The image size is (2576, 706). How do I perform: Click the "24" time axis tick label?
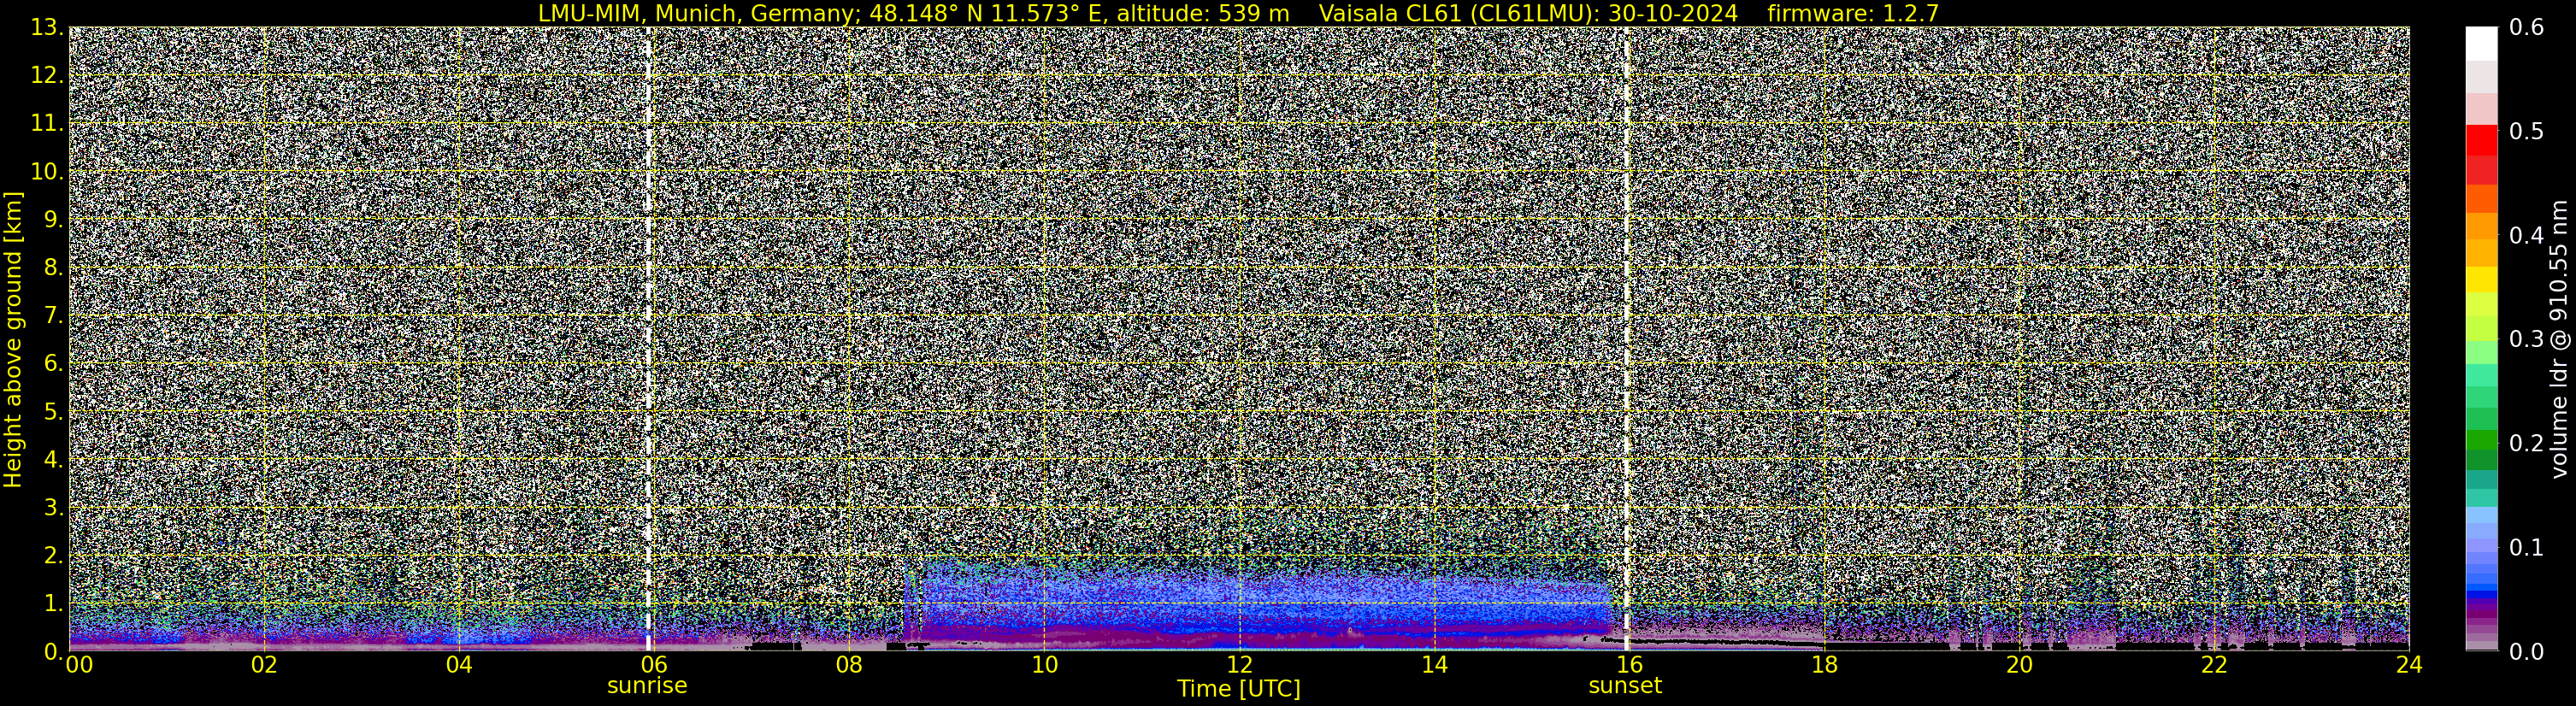coord(2409,665)
